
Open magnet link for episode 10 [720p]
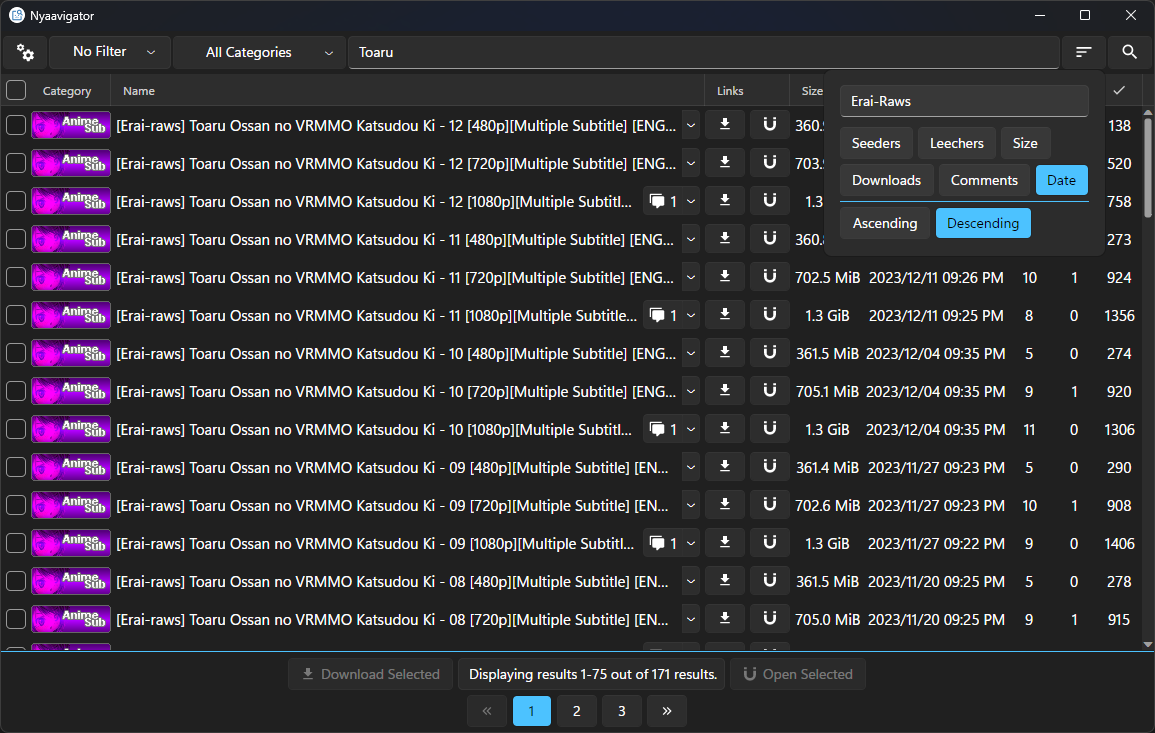[x=770, y=391]
